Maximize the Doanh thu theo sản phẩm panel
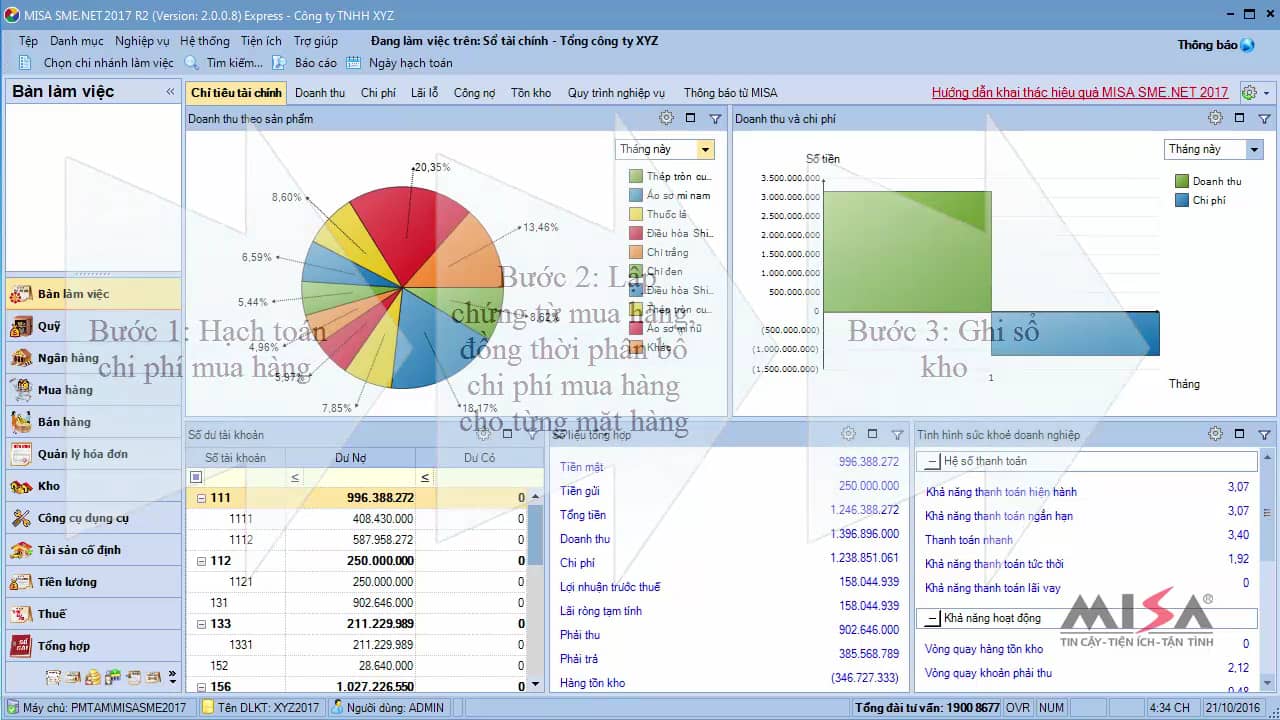 coord(690,118)
